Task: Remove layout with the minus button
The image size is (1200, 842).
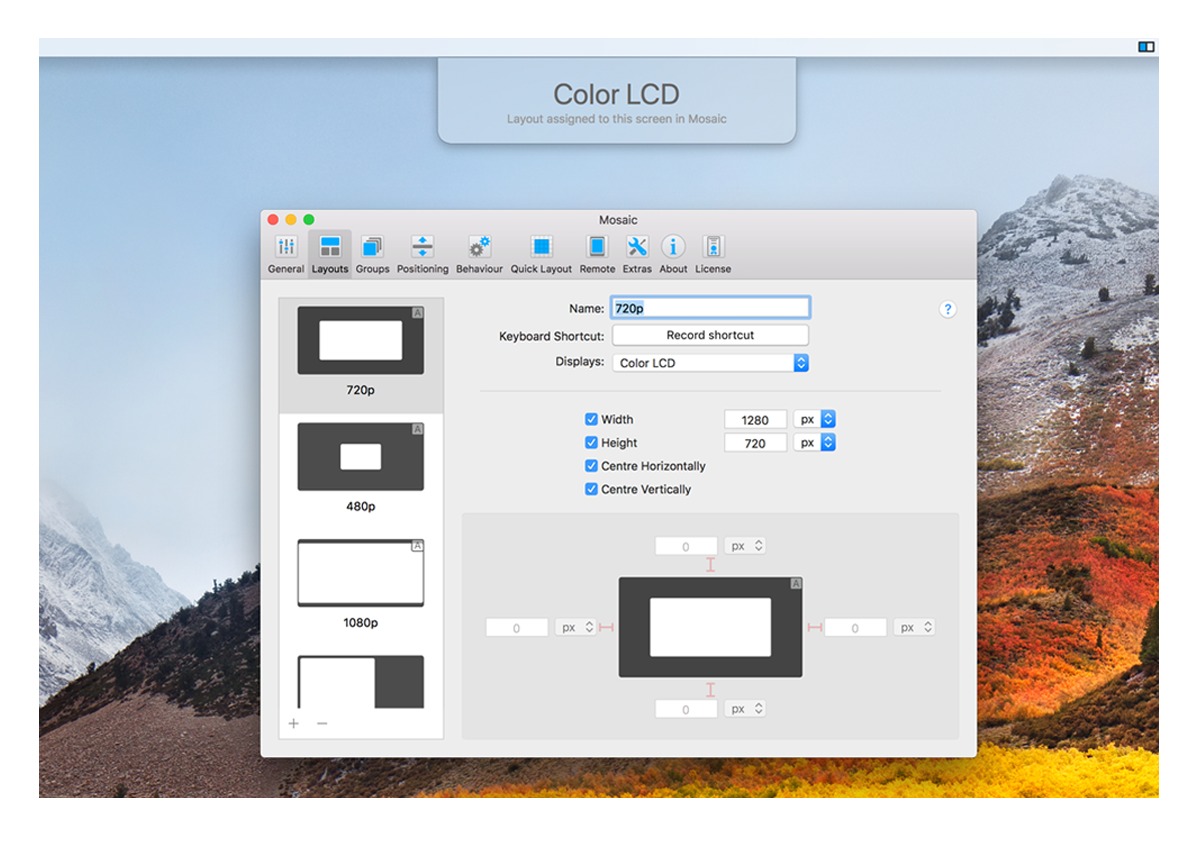Action: pos(322,723)
